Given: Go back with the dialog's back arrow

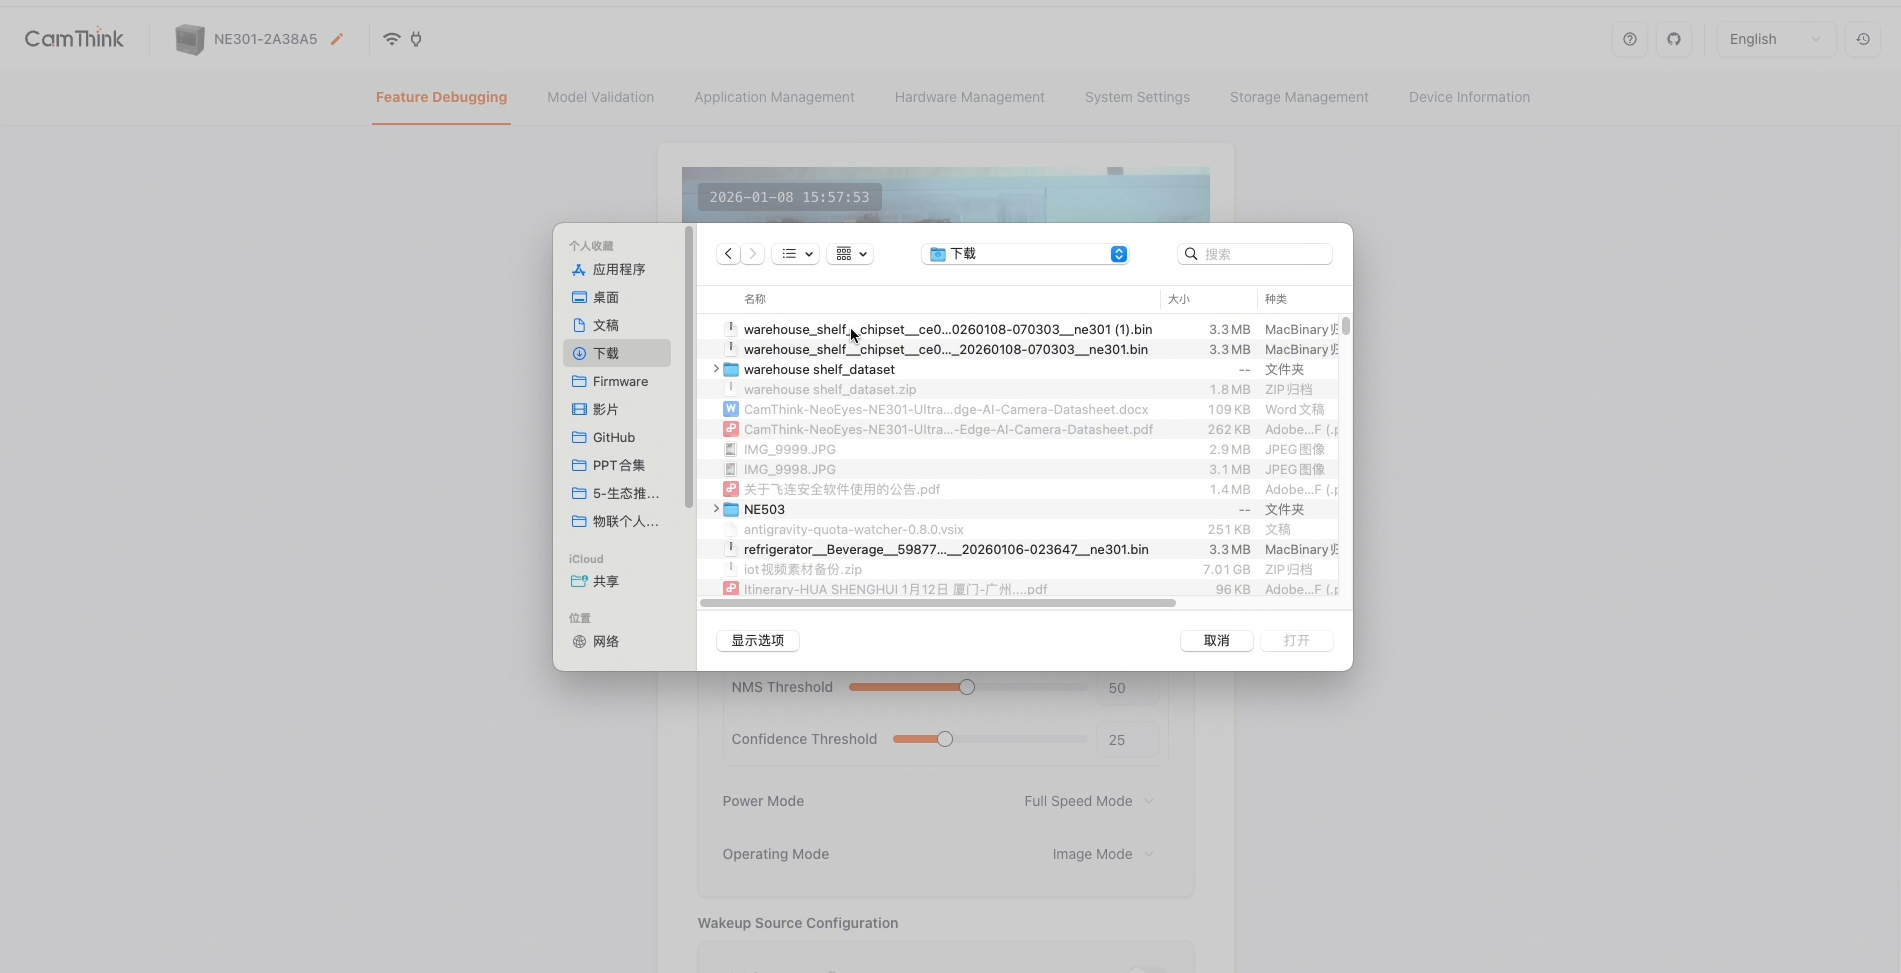Looking at the screenshot, I should point(728,254).
